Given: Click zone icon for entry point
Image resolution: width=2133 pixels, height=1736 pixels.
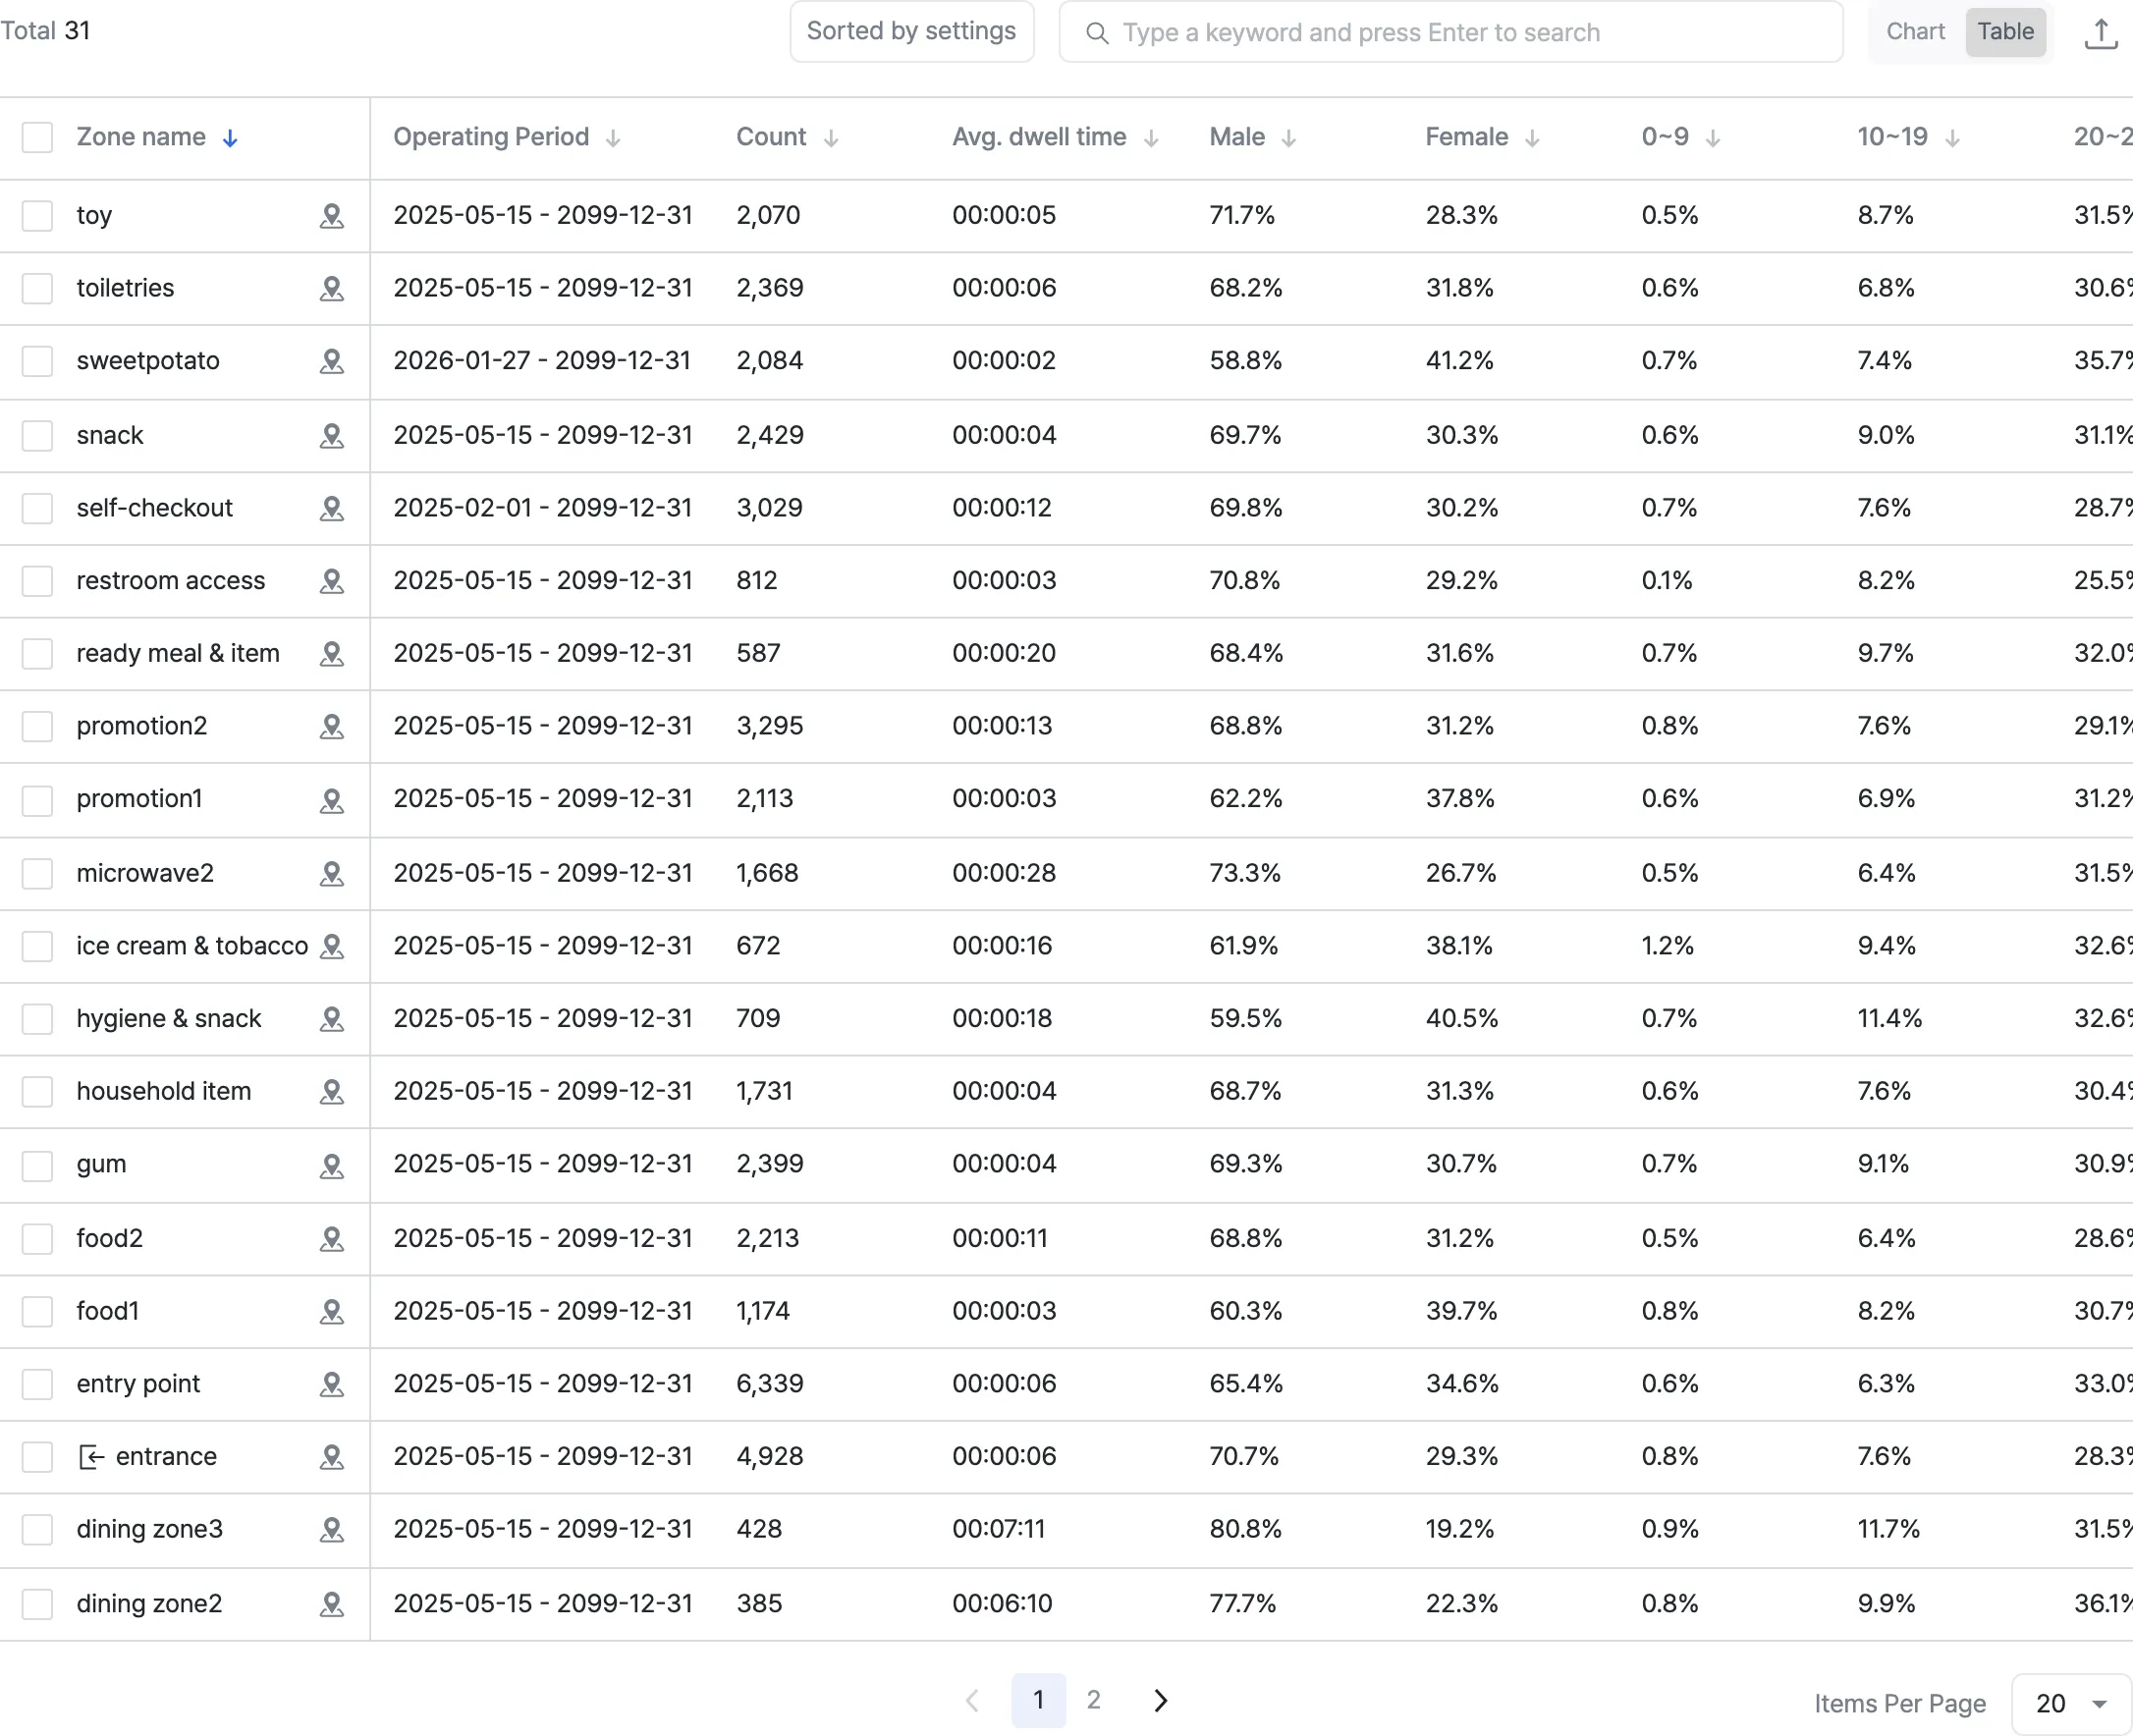Looking at the screenshot, I should coord(331,1384).
